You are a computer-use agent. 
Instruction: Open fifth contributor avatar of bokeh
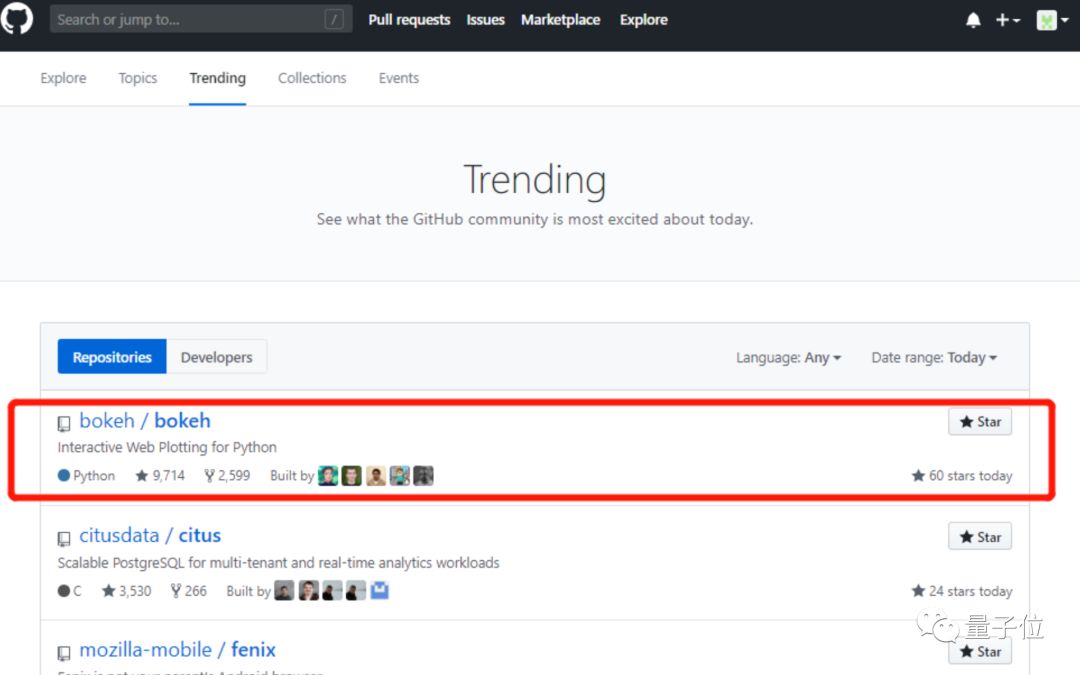(424, 475)
